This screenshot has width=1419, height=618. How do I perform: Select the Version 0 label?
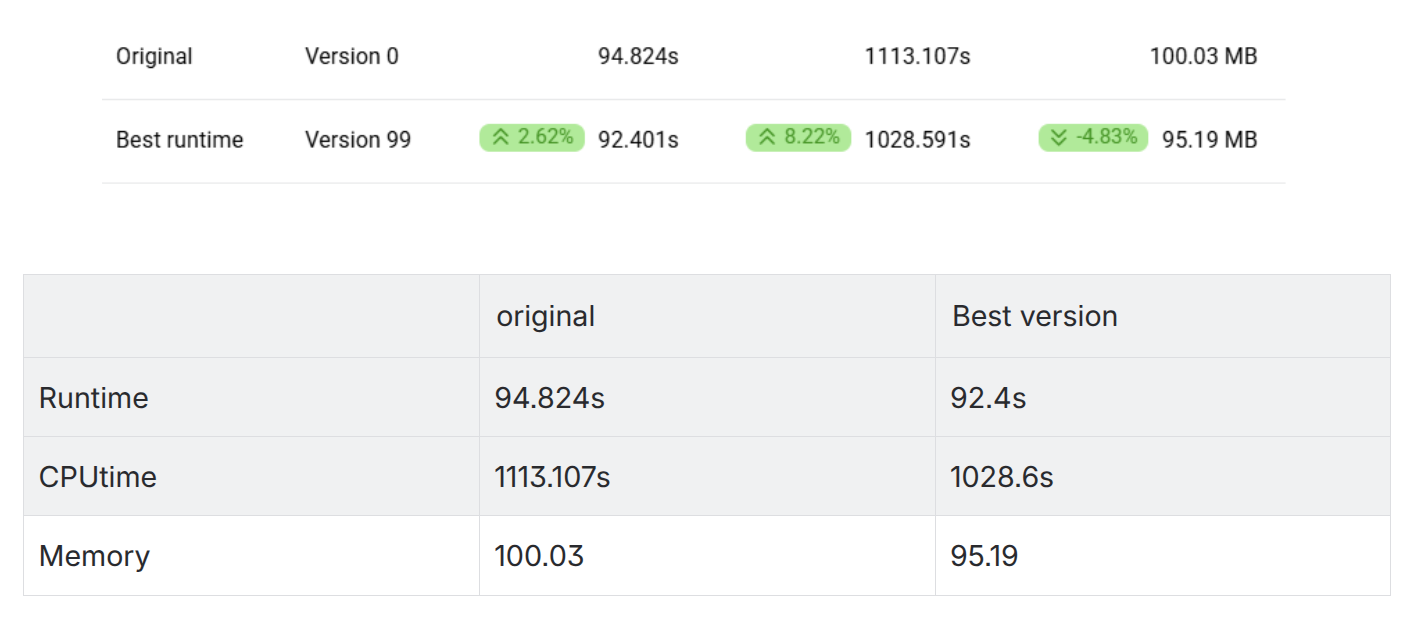(351, 57)
